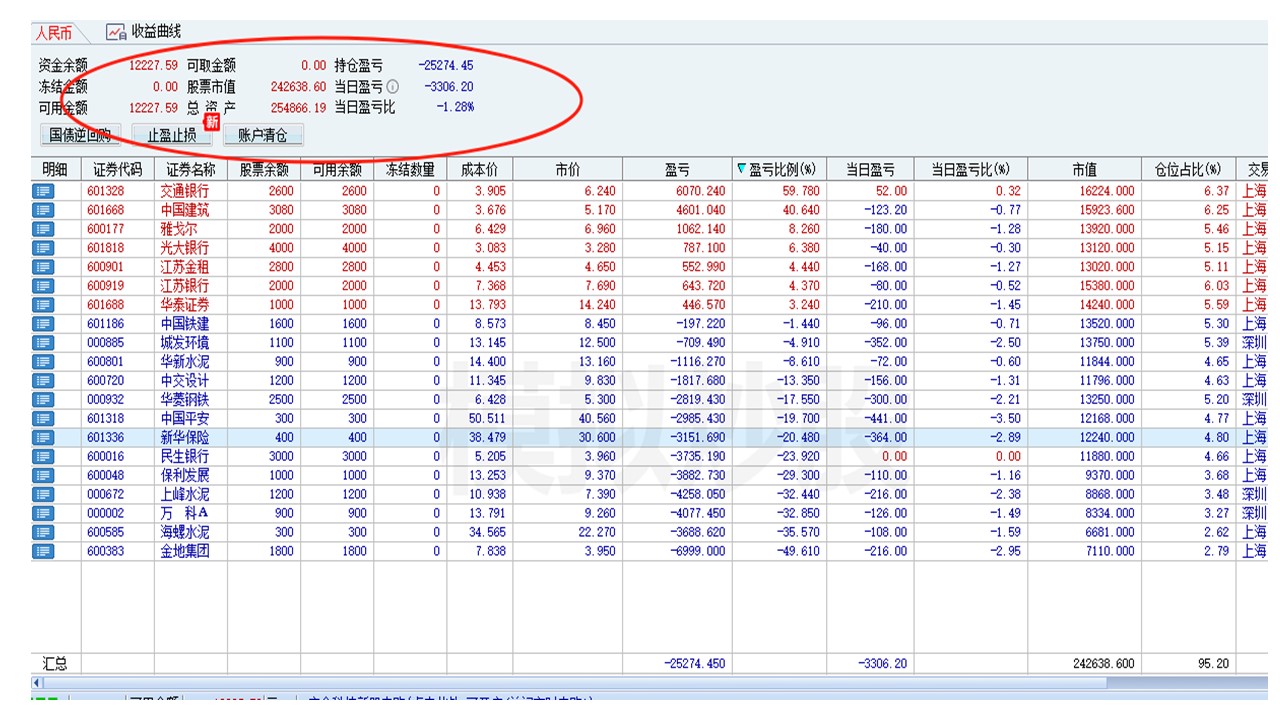Click stock name 华泰证券
Screen dimensions: 1280x720
pos(185,305)
